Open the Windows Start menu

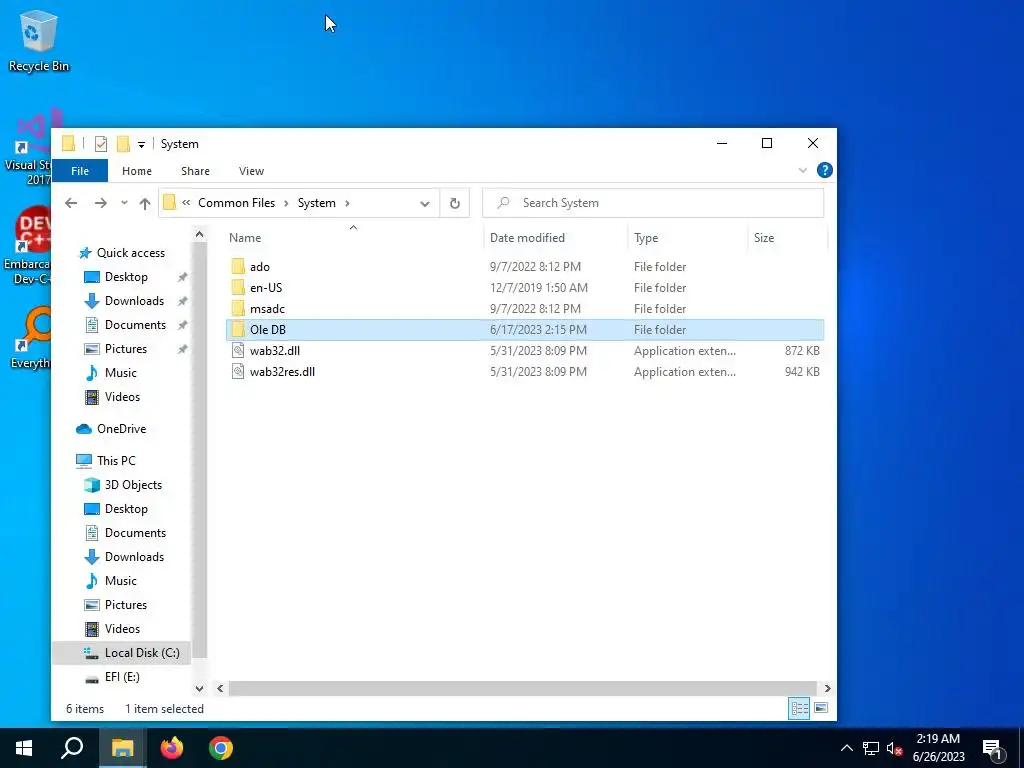(x=24, y=748)
